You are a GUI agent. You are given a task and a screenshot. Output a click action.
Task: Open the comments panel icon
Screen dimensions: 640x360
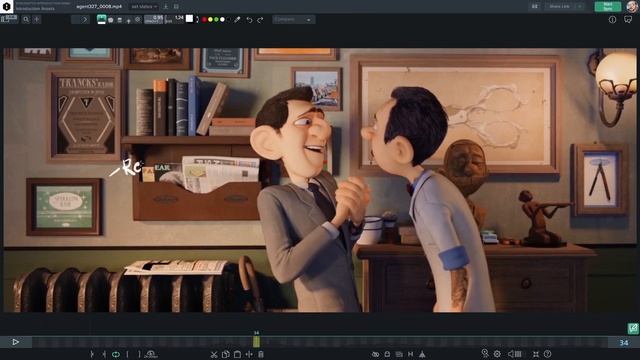[628, 20]
